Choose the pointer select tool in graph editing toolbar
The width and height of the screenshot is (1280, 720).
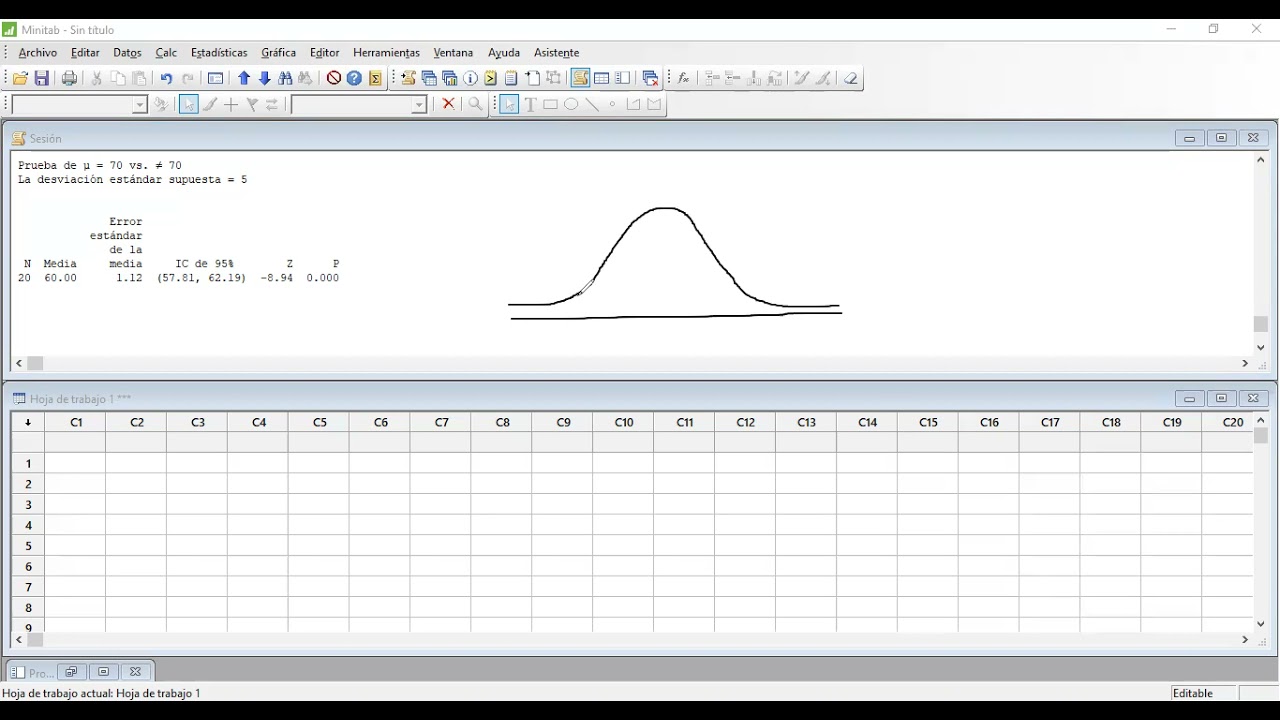189,104
